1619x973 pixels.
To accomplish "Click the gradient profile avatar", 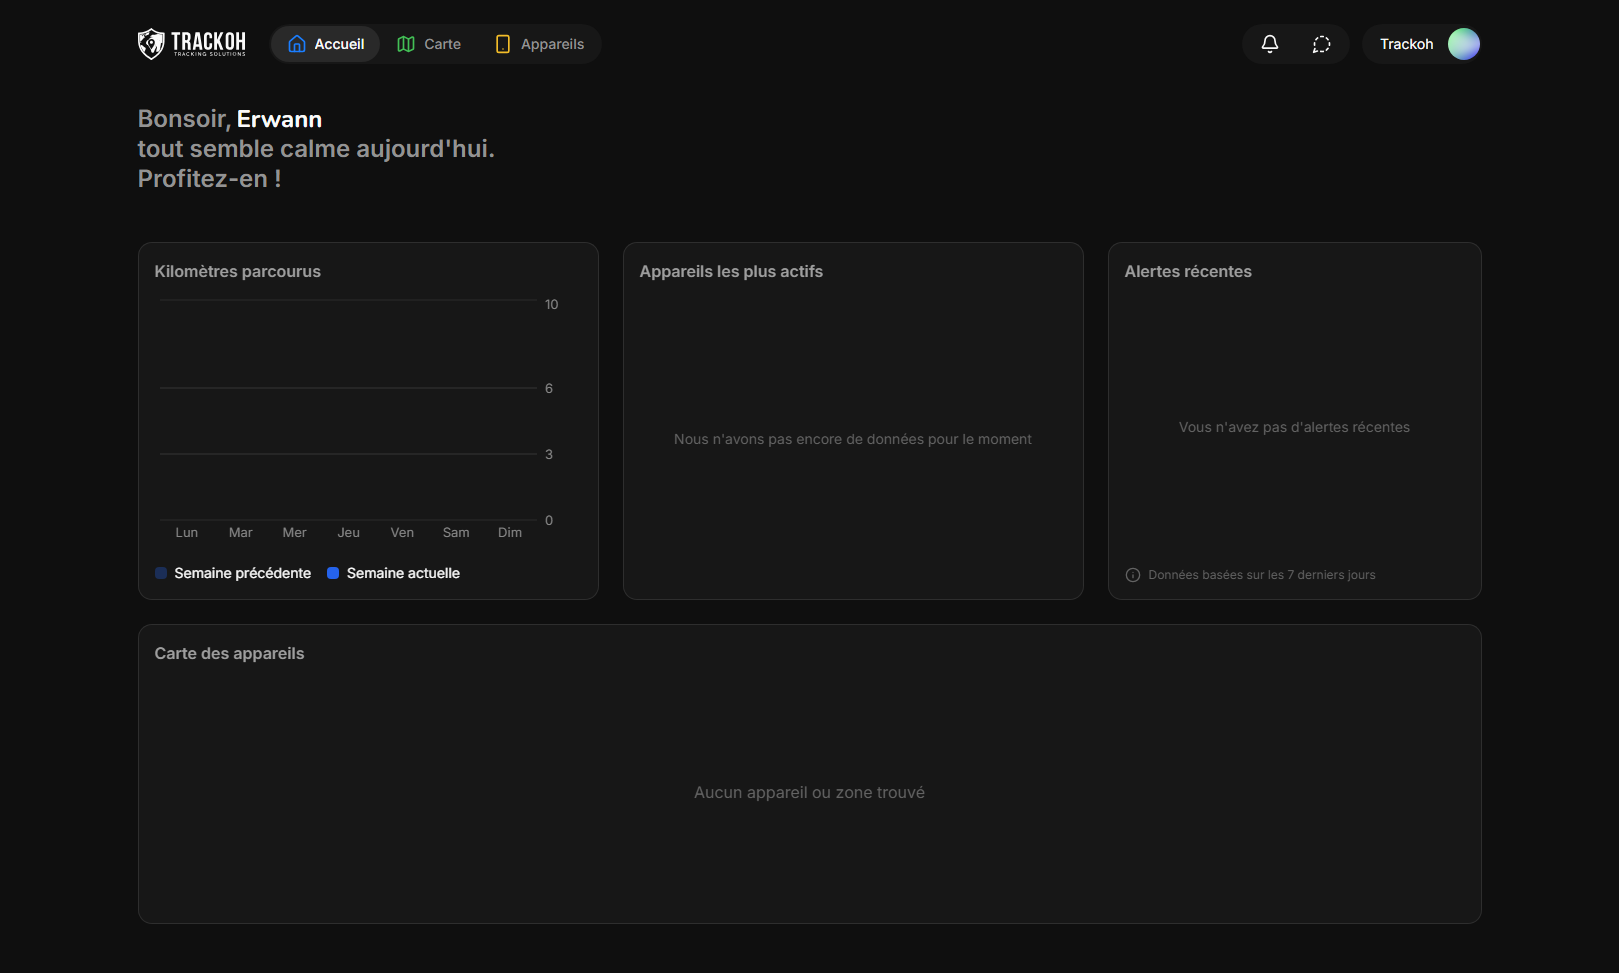I will (1464, 44).
